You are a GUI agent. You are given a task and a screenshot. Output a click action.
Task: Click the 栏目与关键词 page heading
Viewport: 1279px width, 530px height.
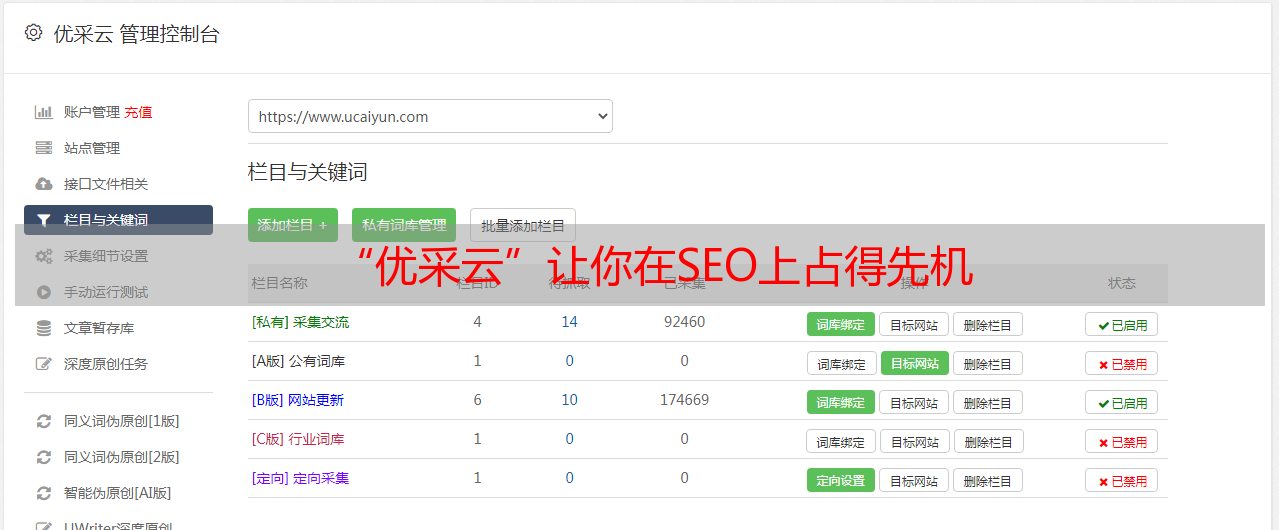click(308, 172)
